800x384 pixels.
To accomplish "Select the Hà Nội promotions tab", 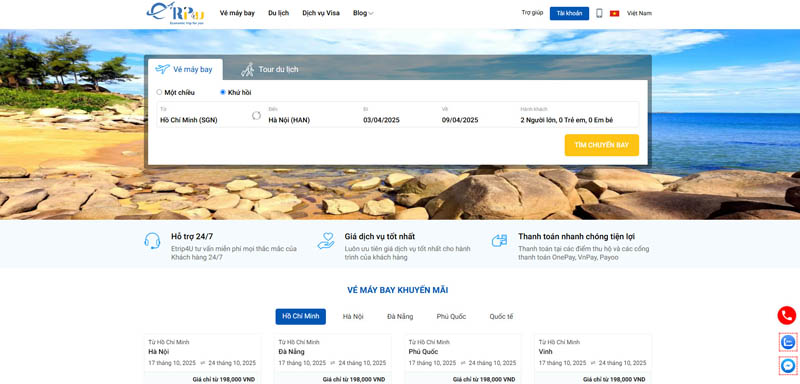I will pos(353,316).
